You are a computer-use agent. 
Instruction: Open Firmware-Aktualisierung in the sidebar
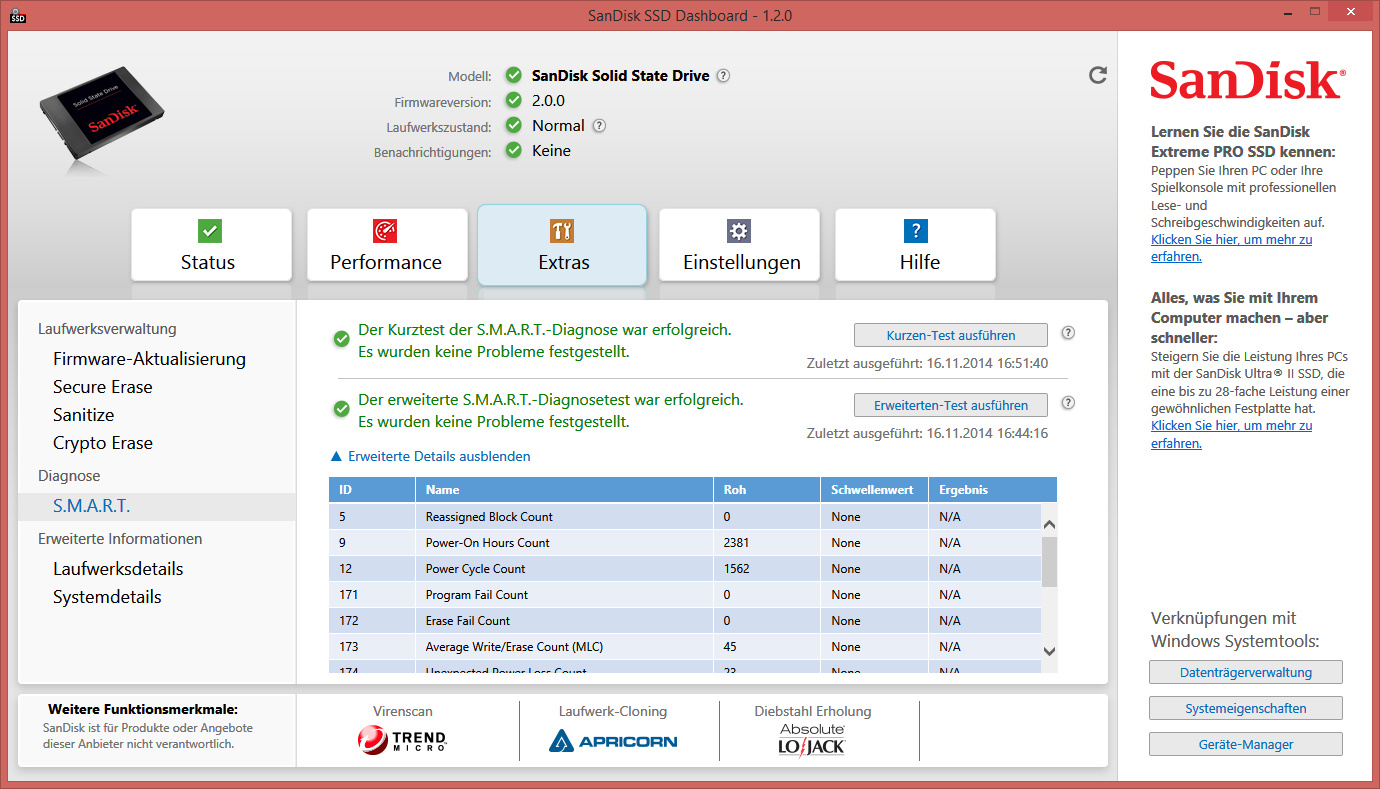149,359
